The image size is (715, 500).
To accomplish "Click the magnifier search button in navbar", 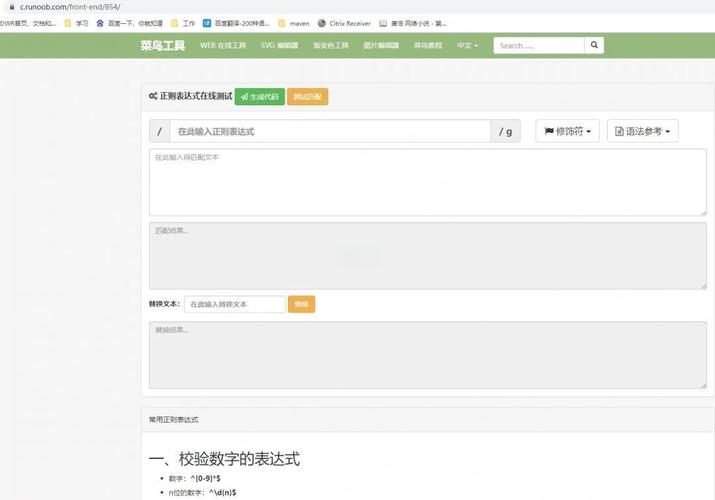I will [594, 45].
